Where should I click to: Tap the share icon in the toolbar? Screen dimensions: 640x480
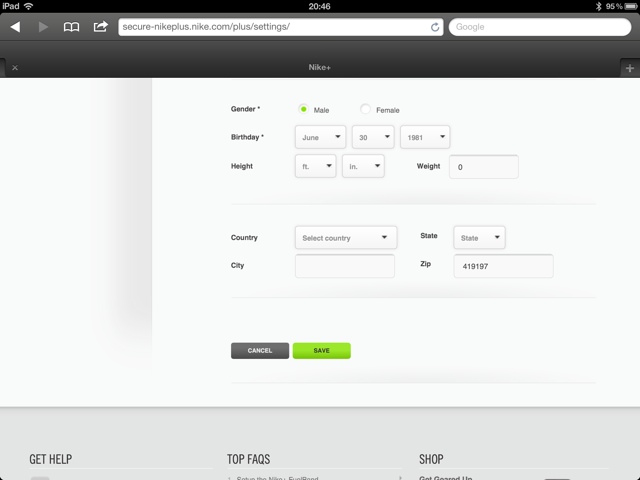click(100, 27)
